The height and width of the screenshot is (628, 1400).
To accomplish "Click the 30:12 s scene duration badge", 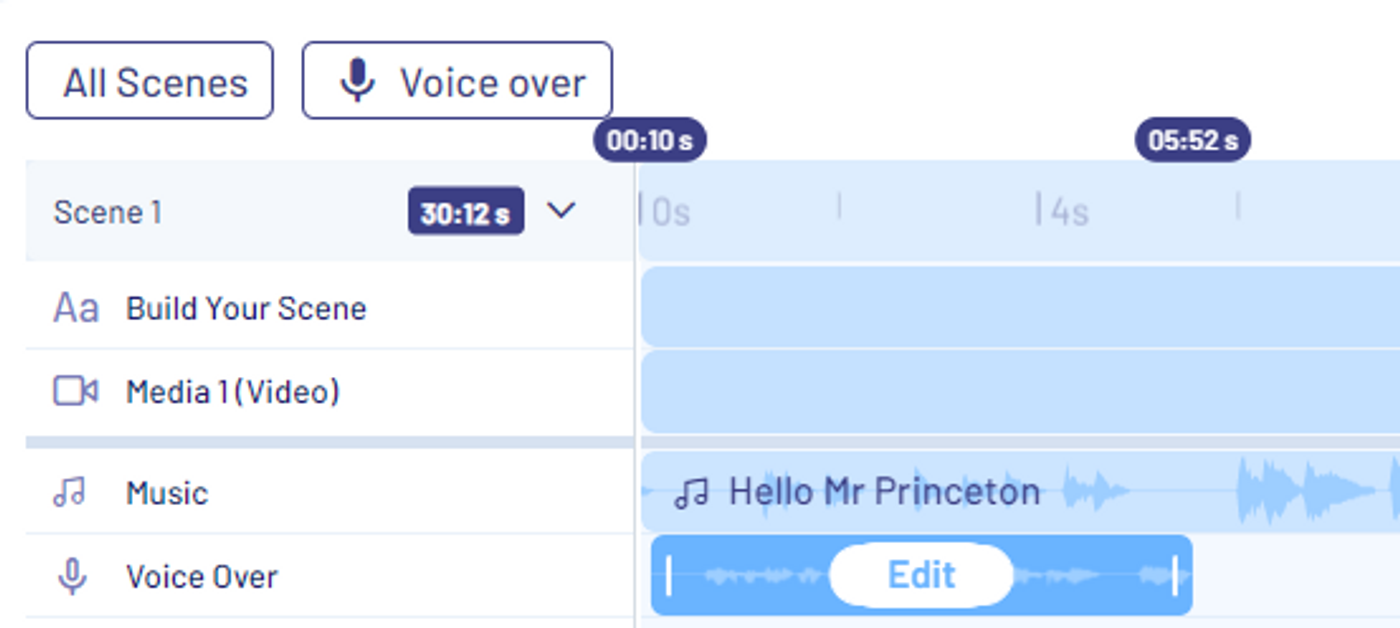I will point(466,211).
